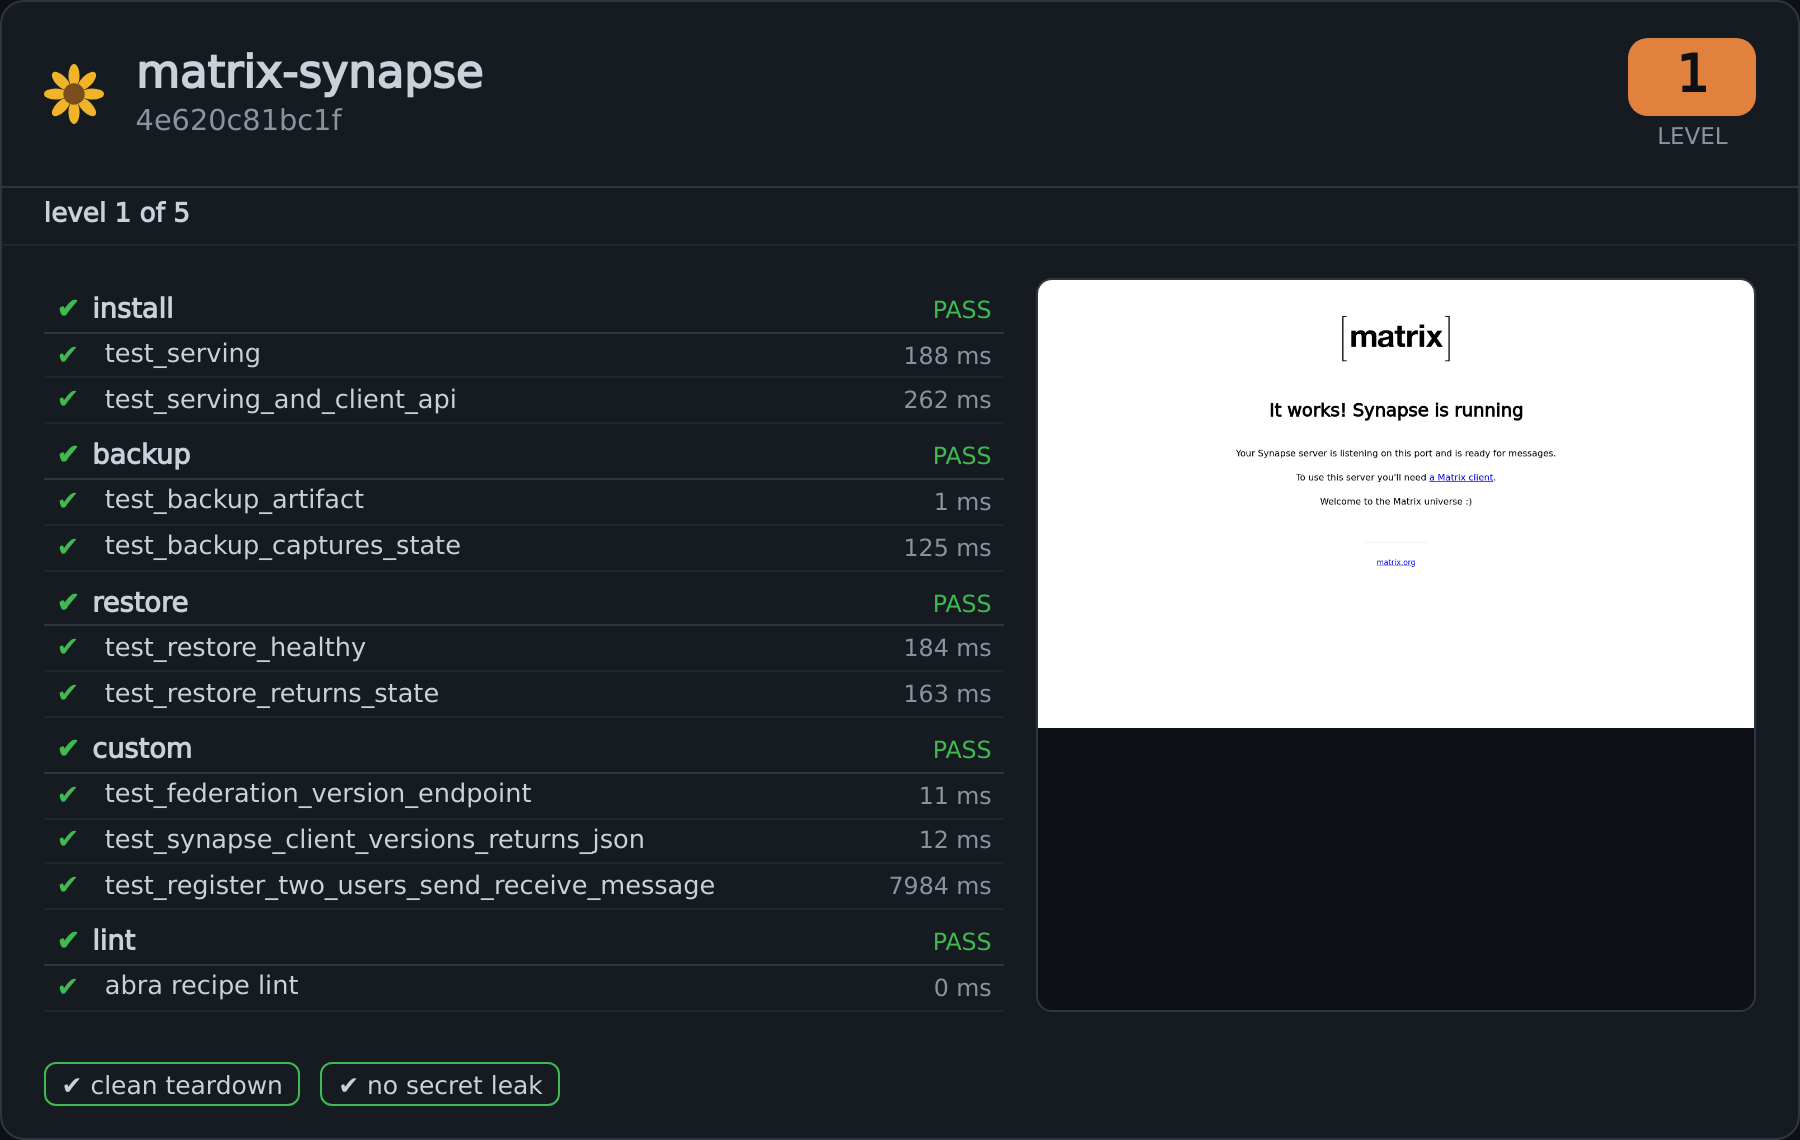Click the matrix-synapse title heading
1800x1140 pixels.
(310, 73)
